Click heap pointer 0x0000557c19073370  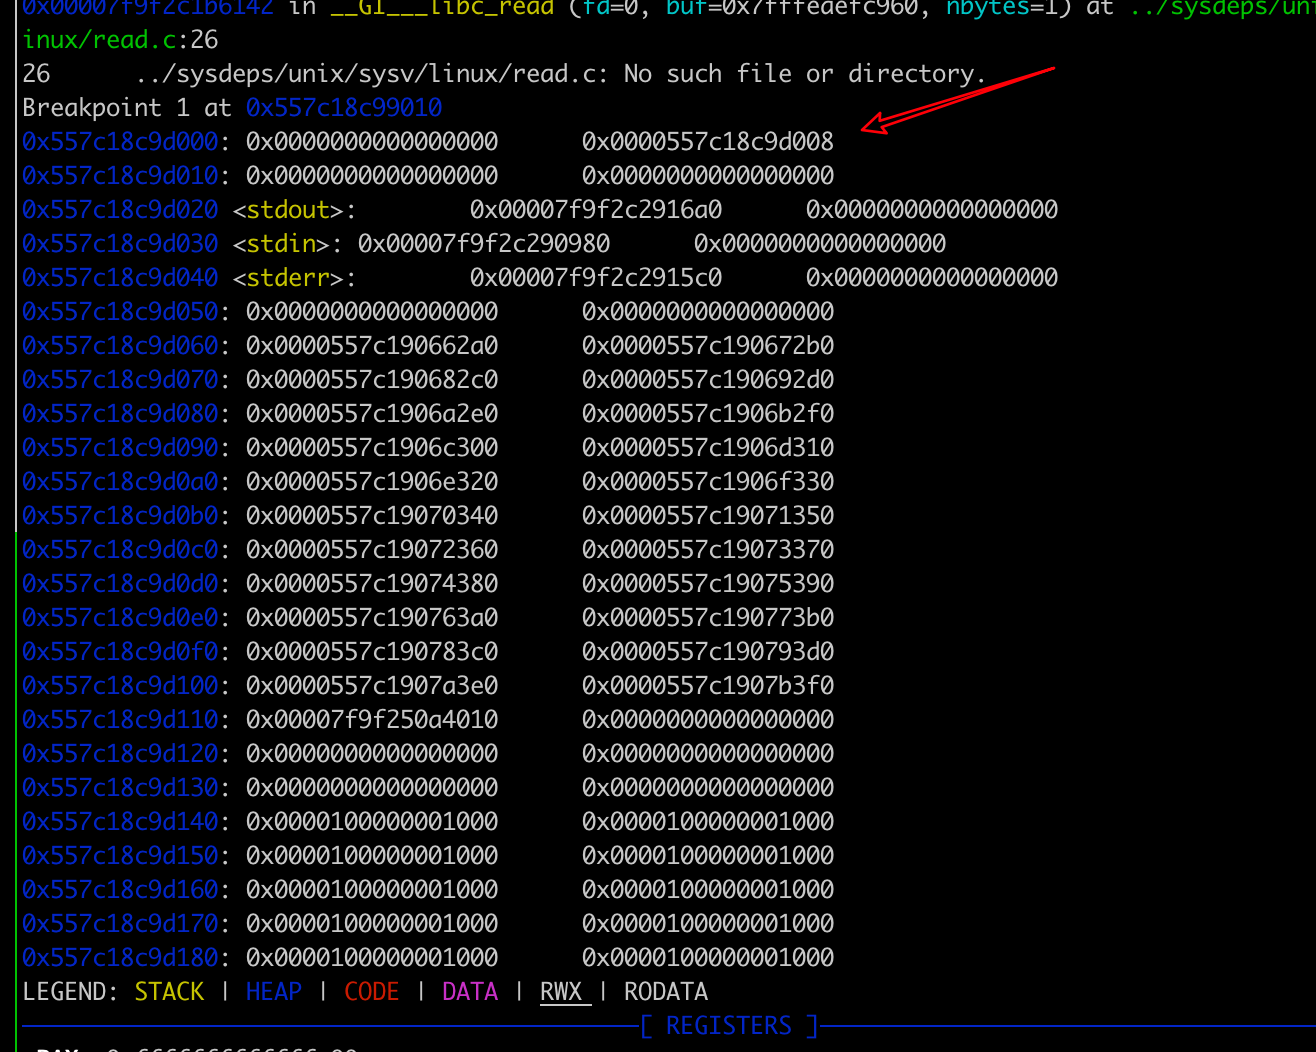pyautogui.click(x=708, y=550)
